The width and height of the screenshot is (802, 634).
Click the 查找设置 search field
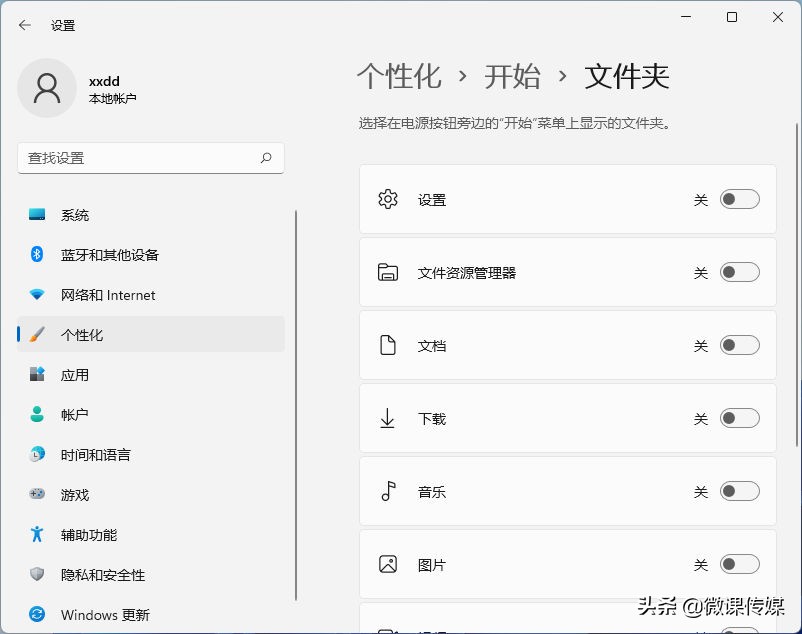click(151, 158)
